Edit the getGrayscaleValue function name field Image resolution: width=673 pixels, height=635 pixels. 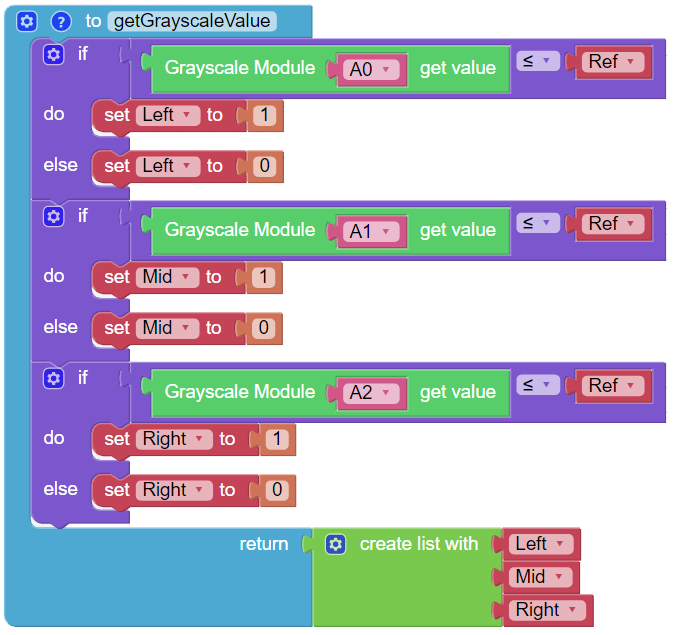point(192,21)
